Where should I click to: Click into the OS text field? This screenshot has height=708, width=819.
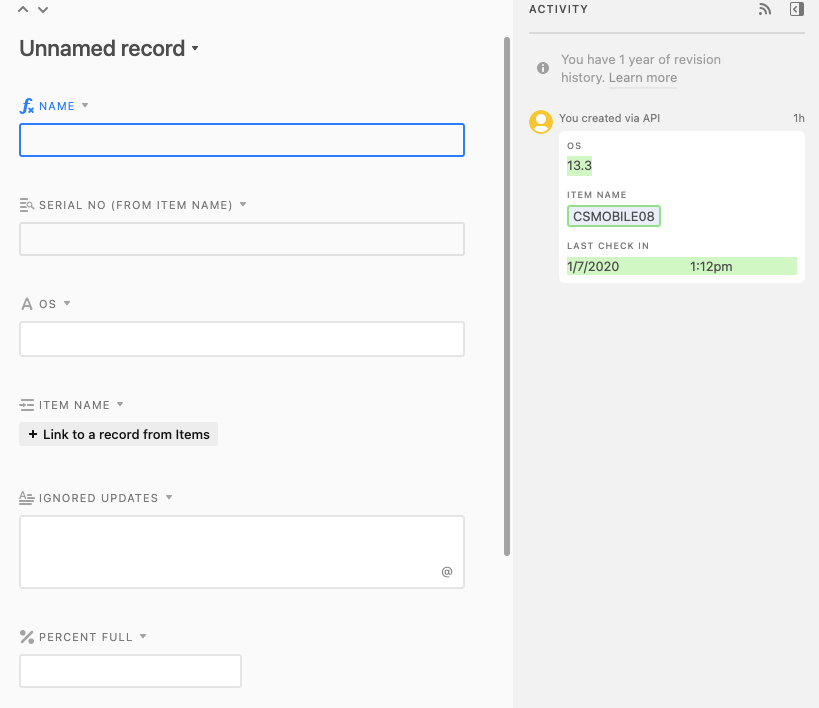[242, 339]
